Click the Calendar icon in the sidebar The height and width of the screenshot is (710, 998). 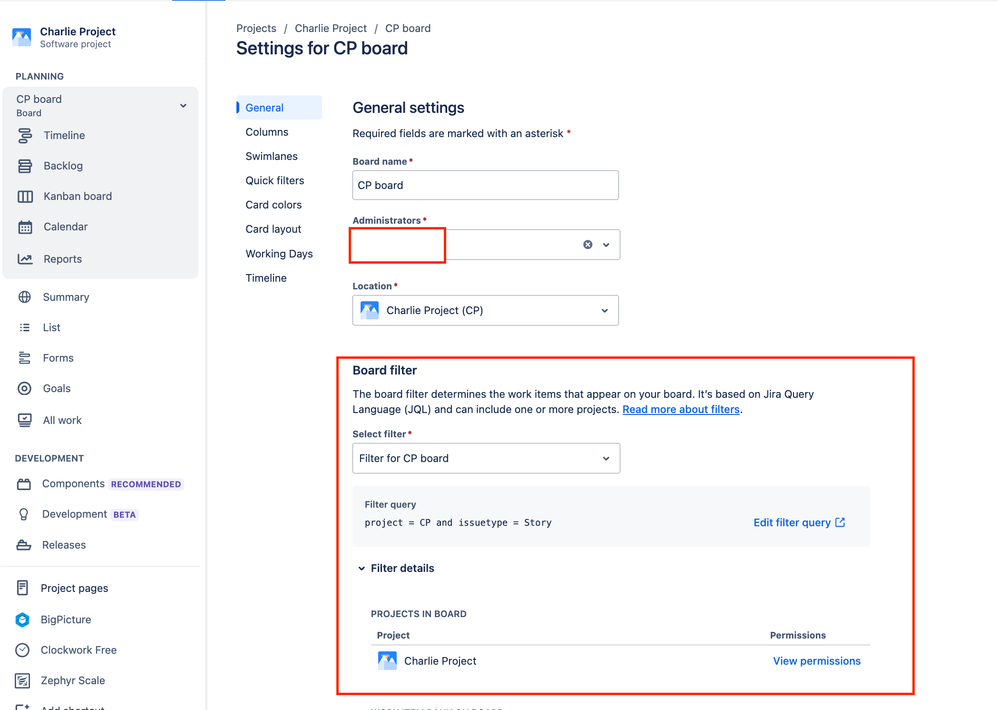pyautogui.click(x=25, y=227)
